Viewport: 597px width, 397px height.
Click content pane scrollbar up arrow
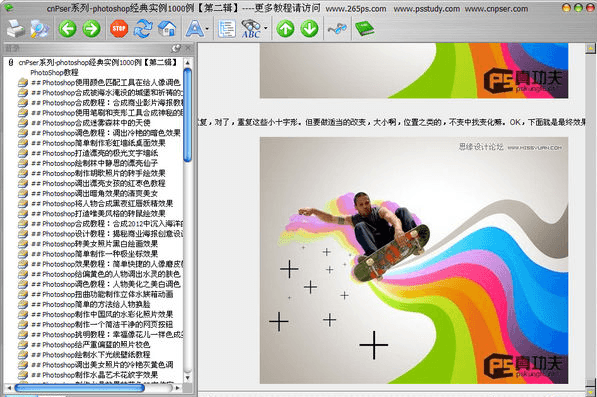[591, 48]
